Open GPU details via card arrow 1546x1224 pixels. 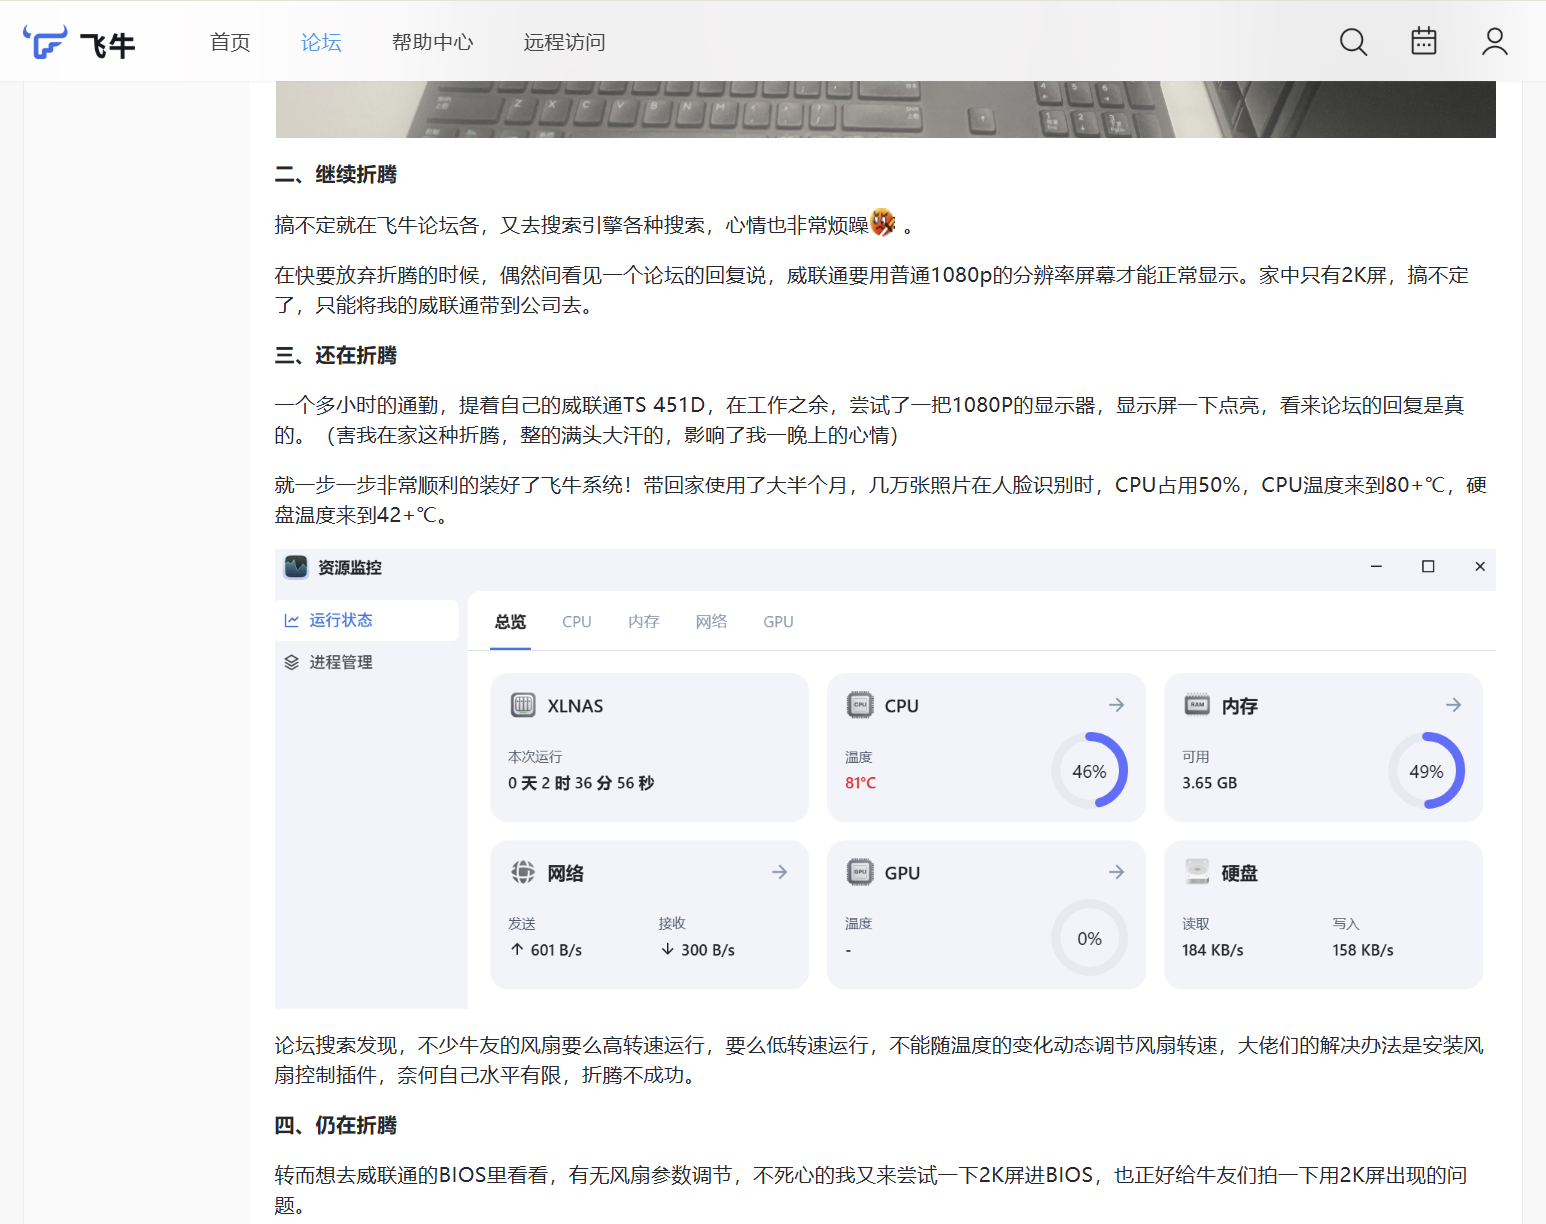(x=1116, y=872)
